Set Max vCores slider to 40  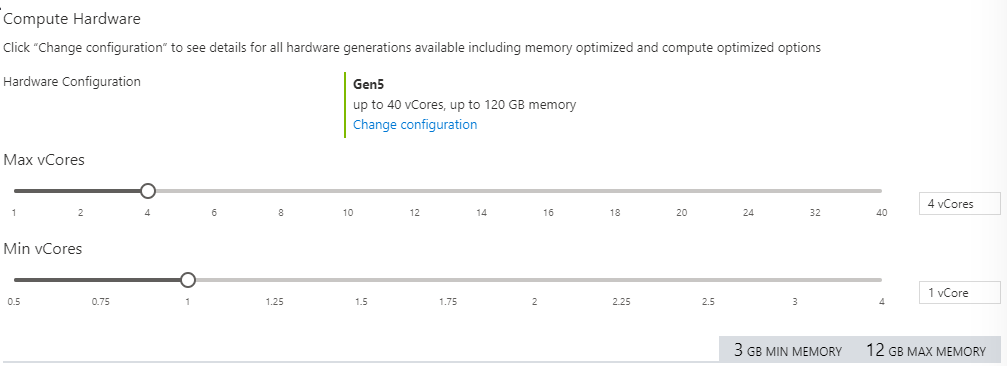click(881, 191)
